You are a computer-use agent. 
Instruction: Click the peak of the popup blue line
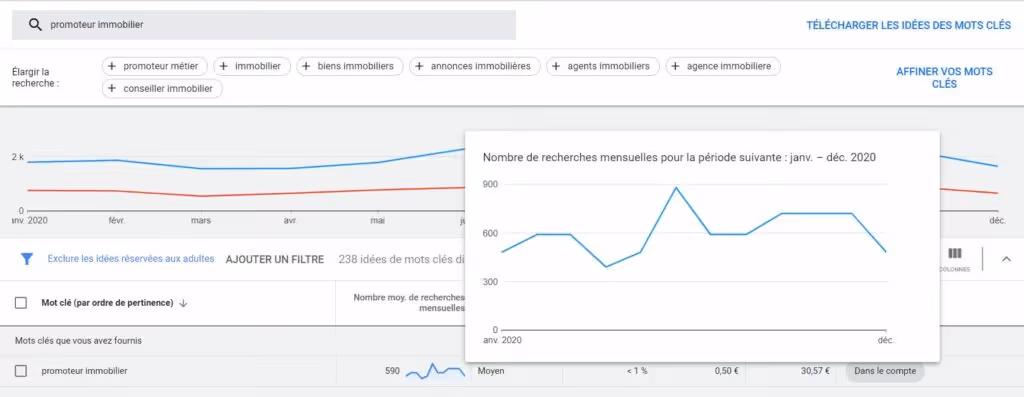pos(676,187)
